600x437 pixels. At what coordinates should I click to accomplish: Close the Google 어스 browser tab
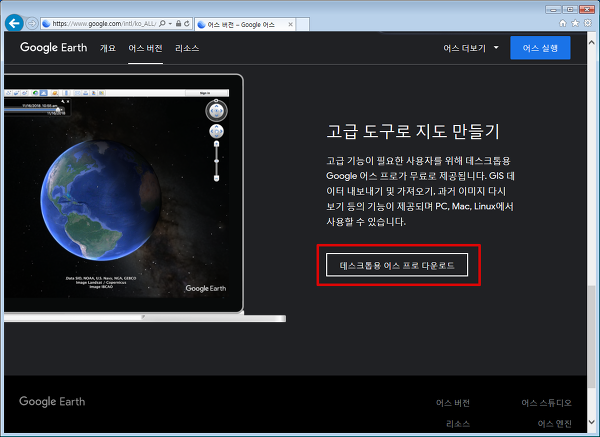coord(290,24)
